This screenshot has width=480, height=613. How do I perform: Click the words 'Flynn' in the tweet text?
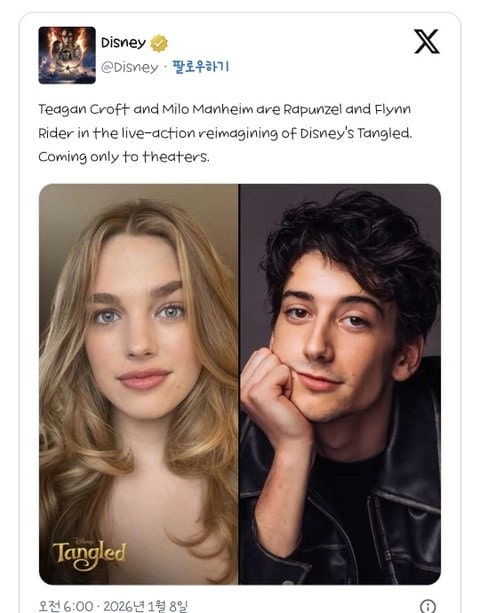pyautogui.click(x=393, y=109)
